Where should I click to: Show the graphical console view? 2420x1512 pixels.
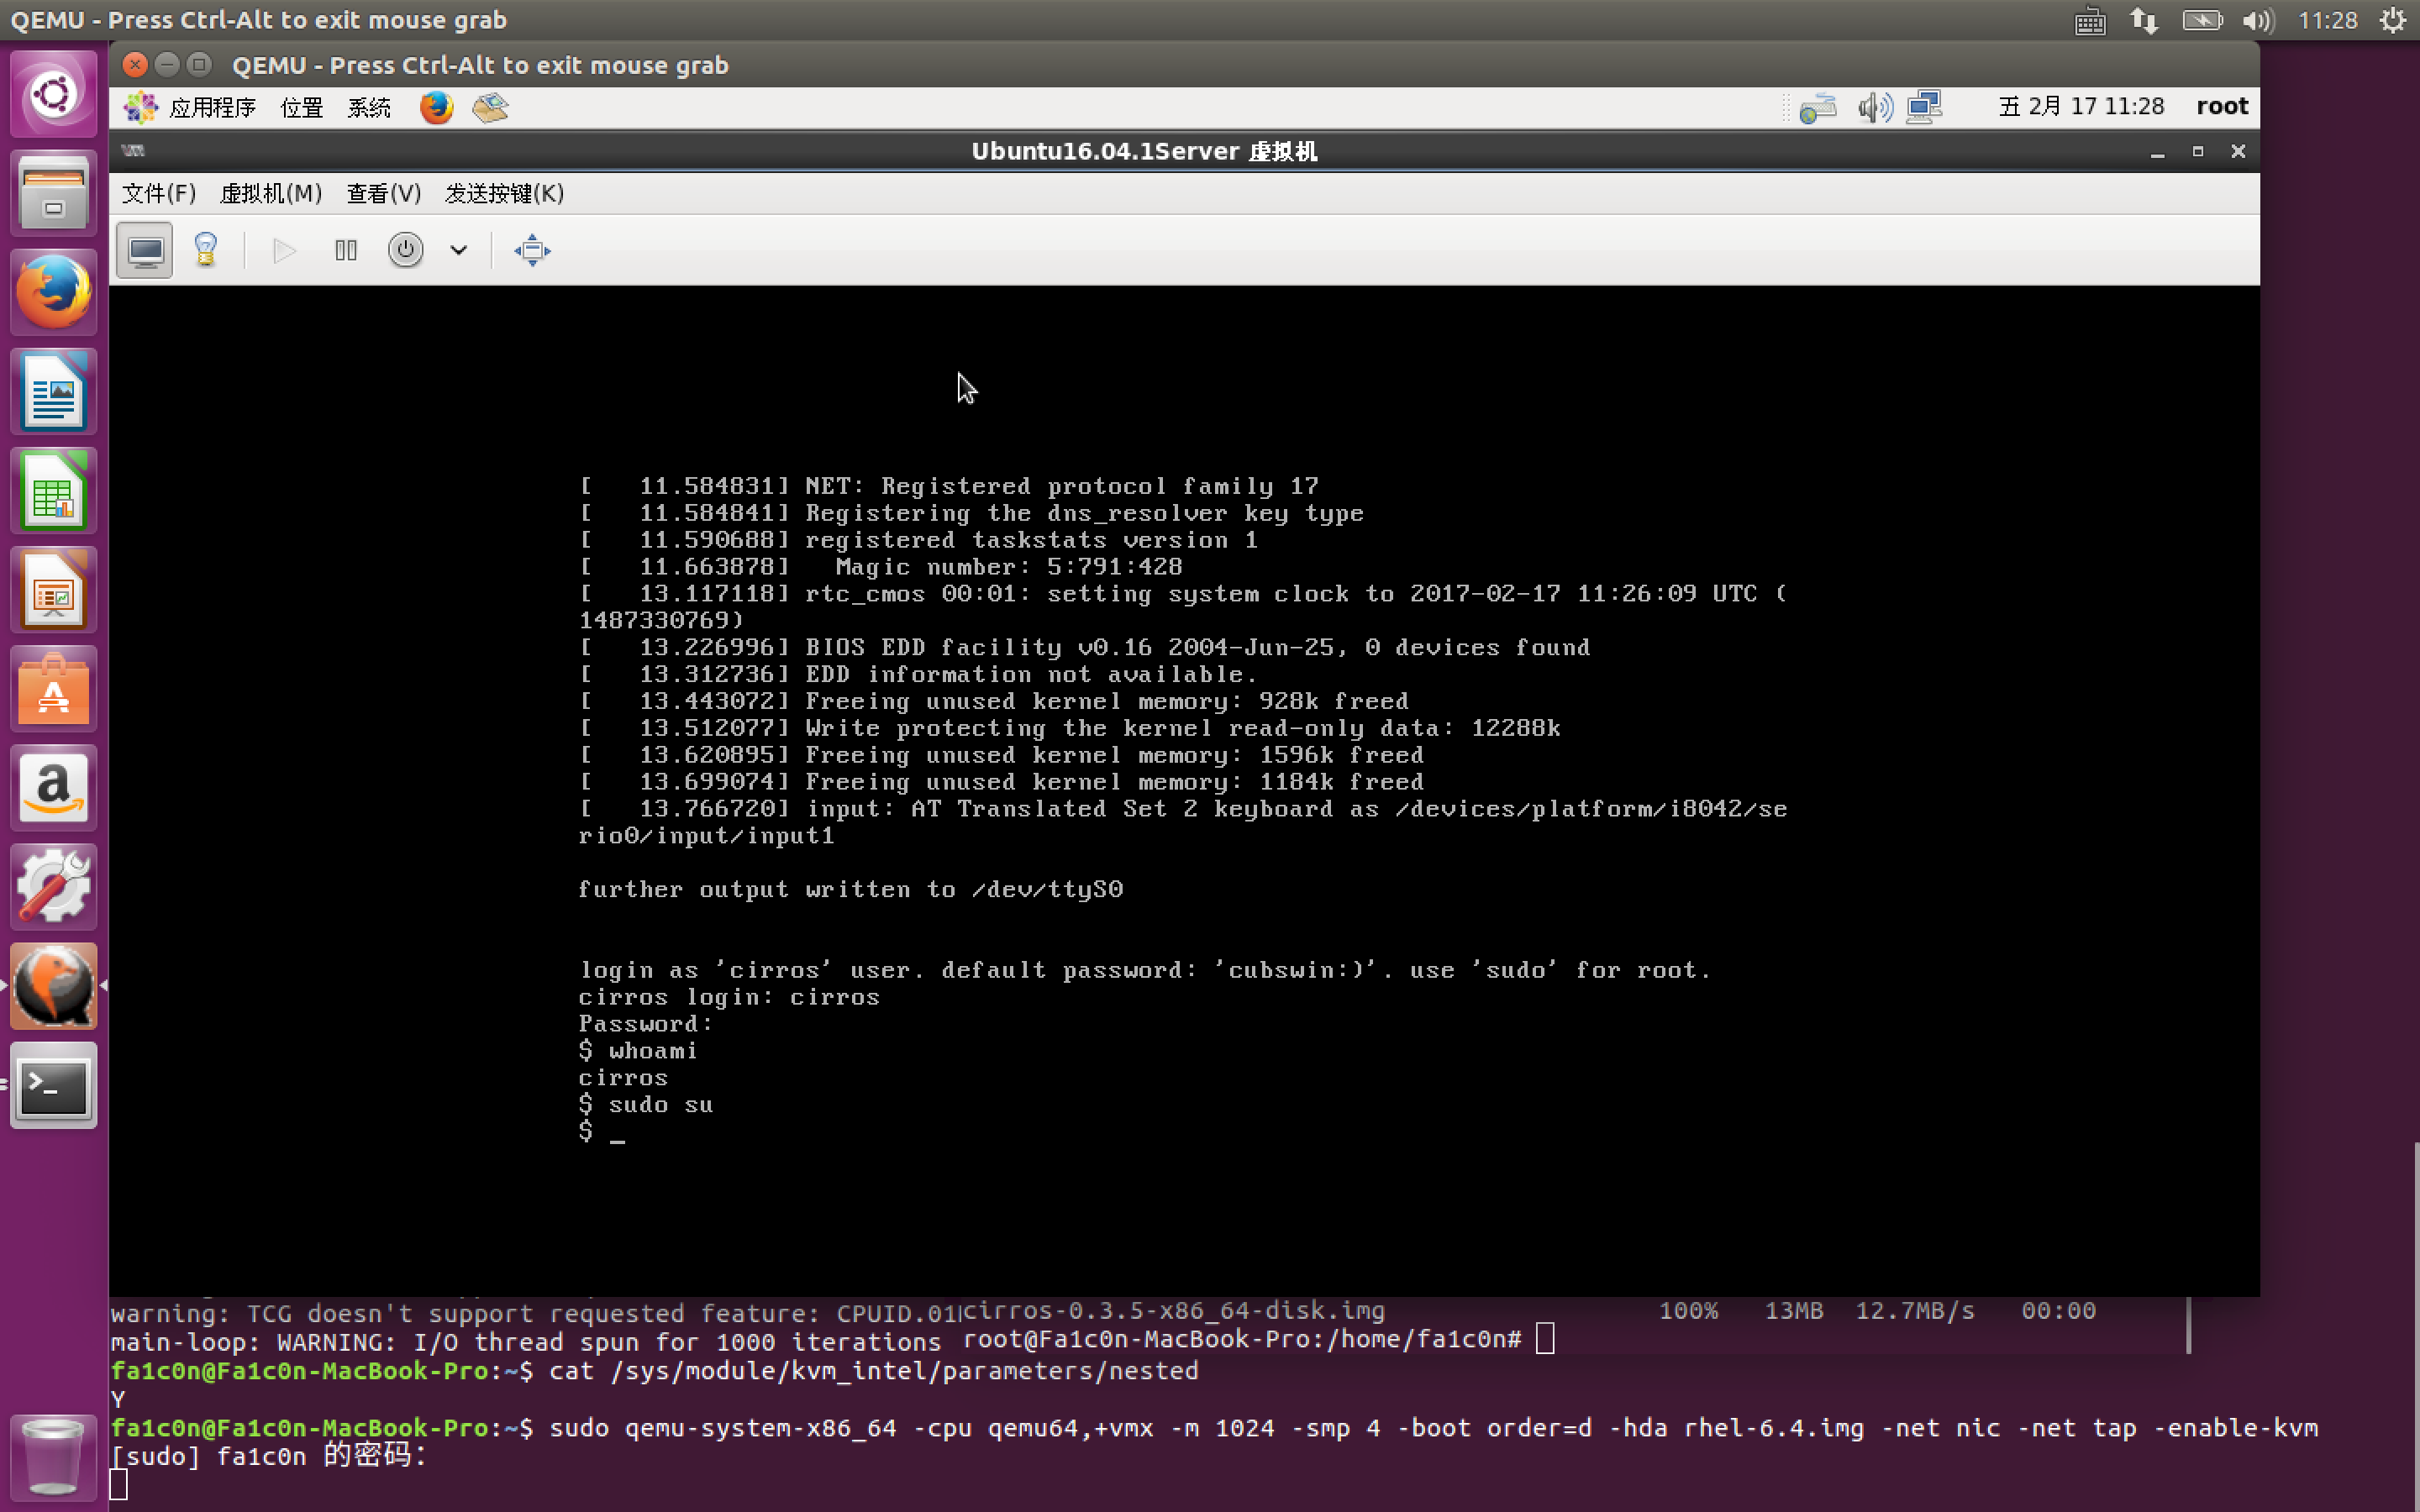(x=145, y=250)
